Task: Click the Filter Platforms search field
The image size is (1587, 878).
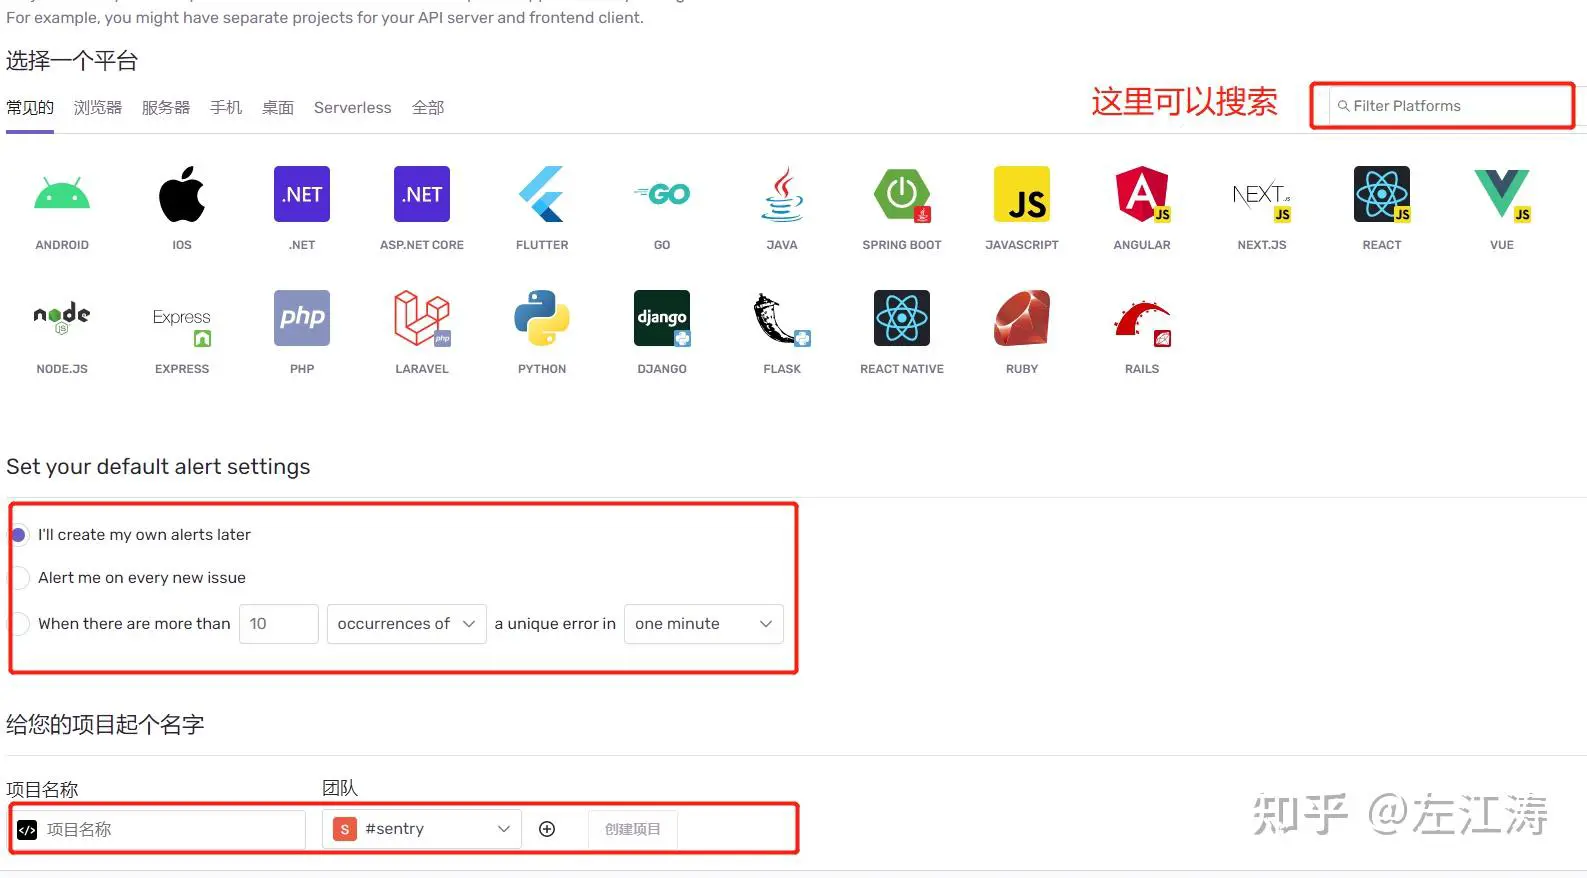Action: (x=1450, y=106)
